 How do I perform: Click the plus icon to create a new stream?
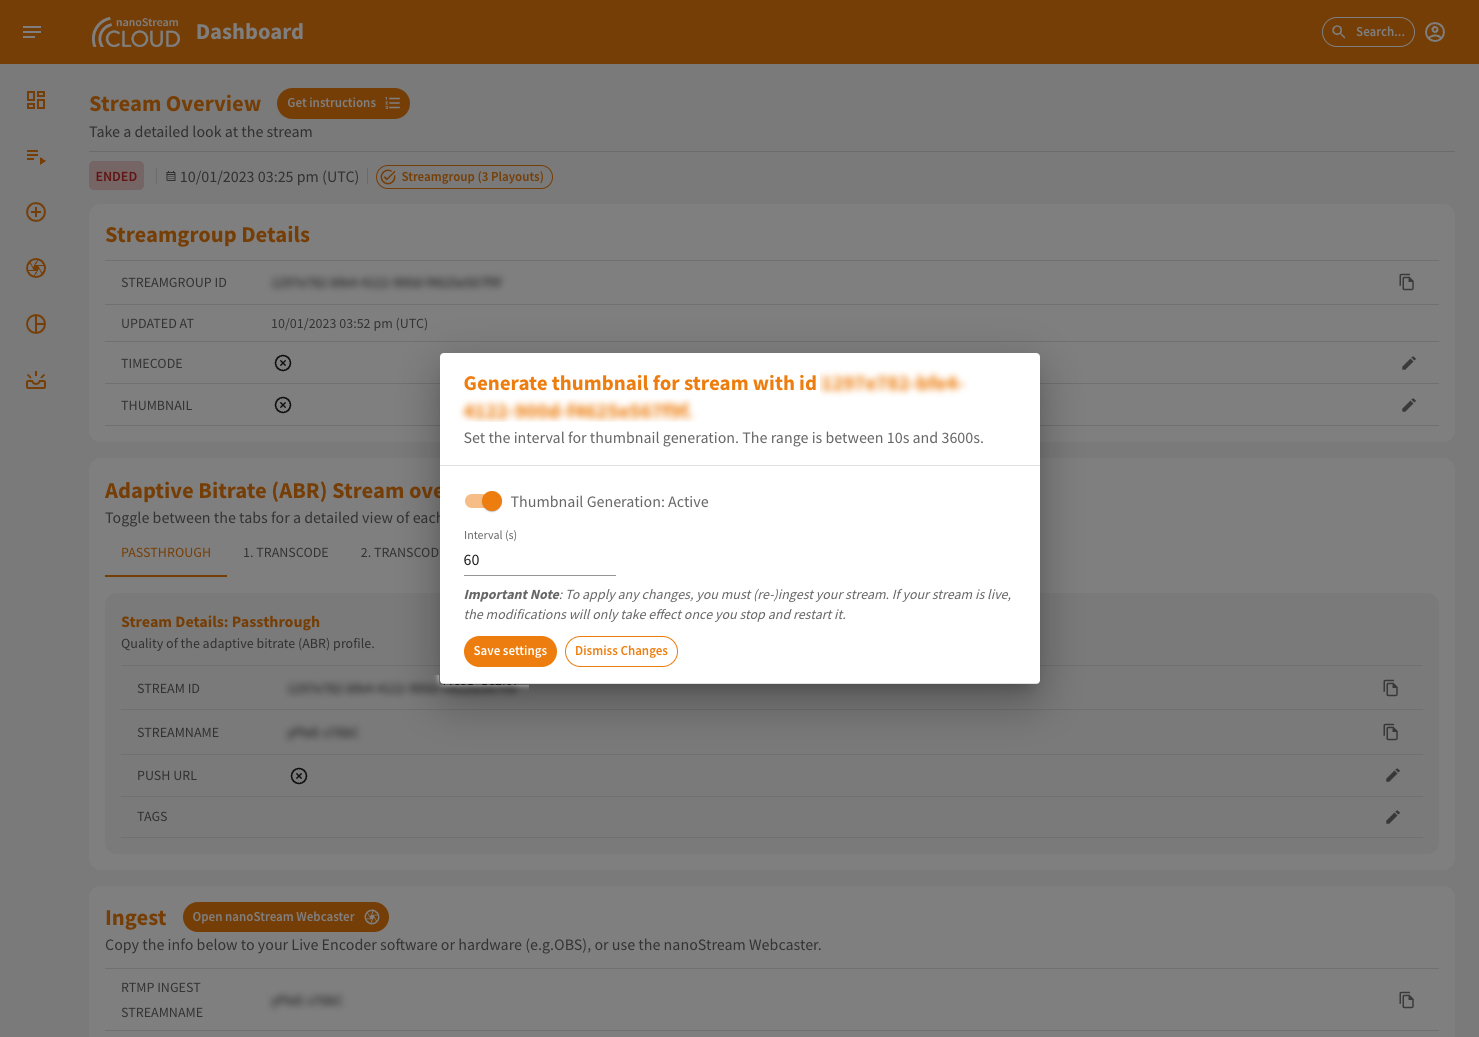(x=35, y=212)
